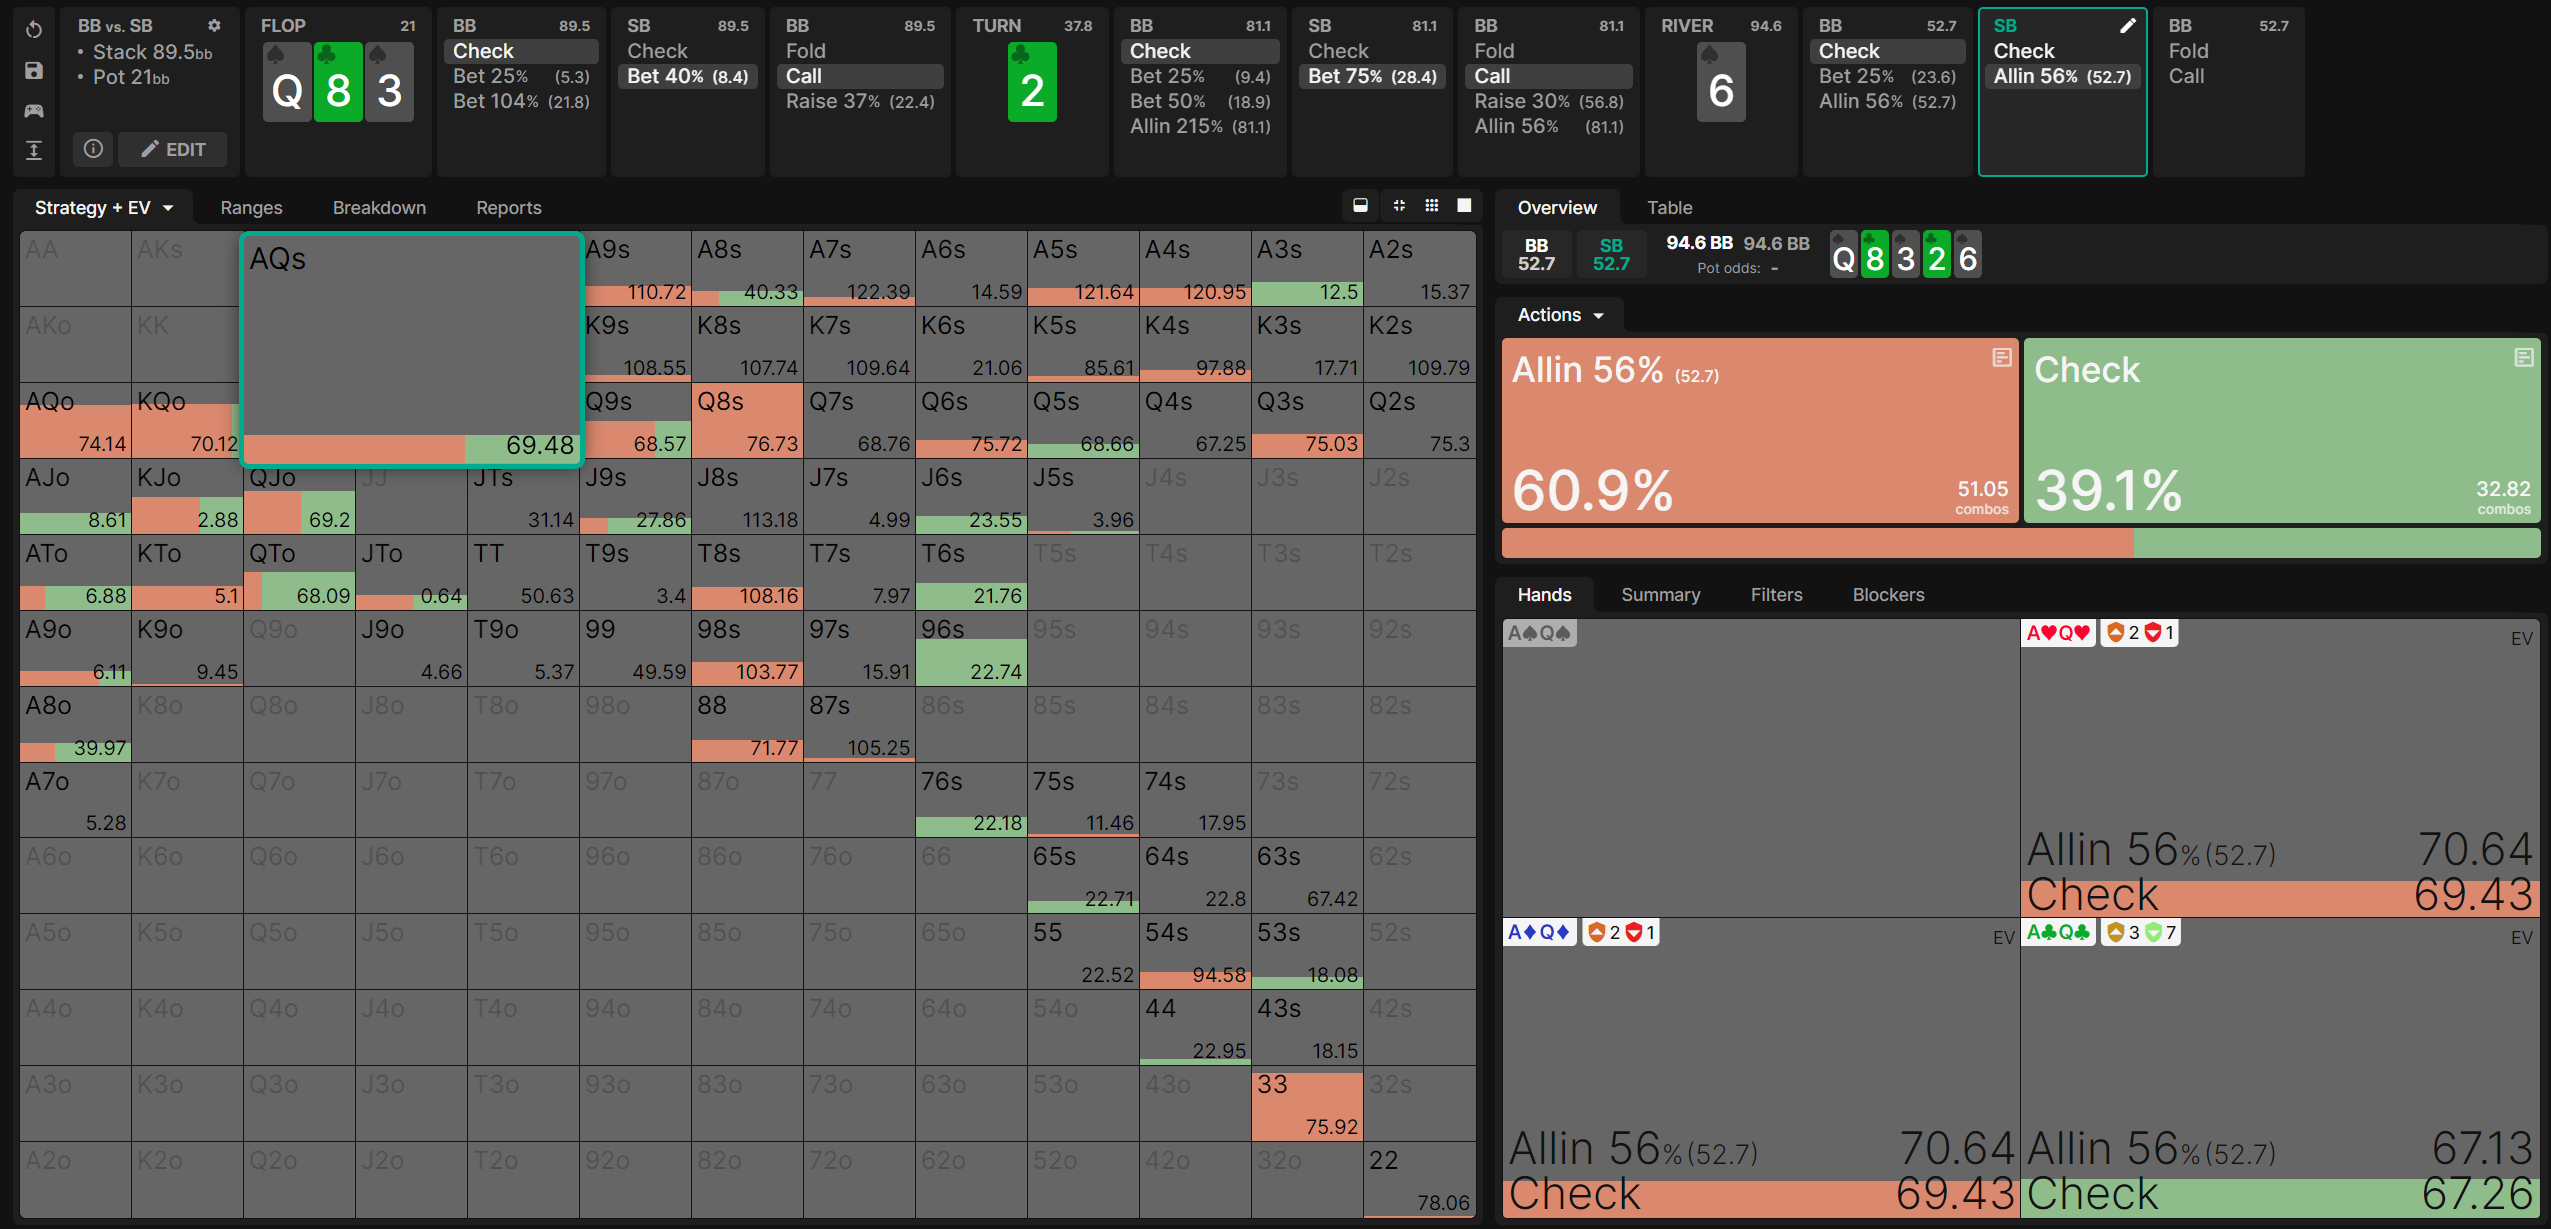Screen dimensions: 2551x1229
Task: Click the EDIT button
Action: click(x=173, y=149)
